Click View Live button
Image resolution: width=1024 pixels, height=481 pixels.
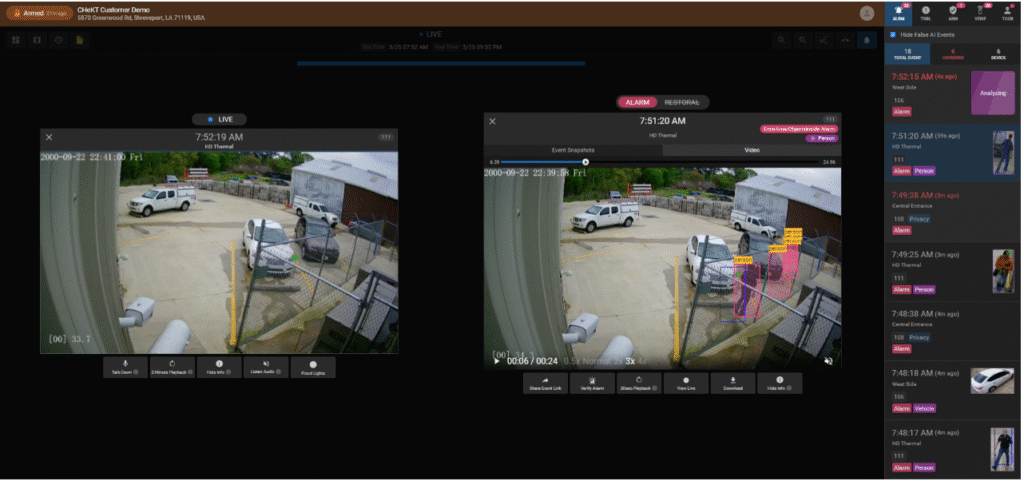(x=686, y=383)
